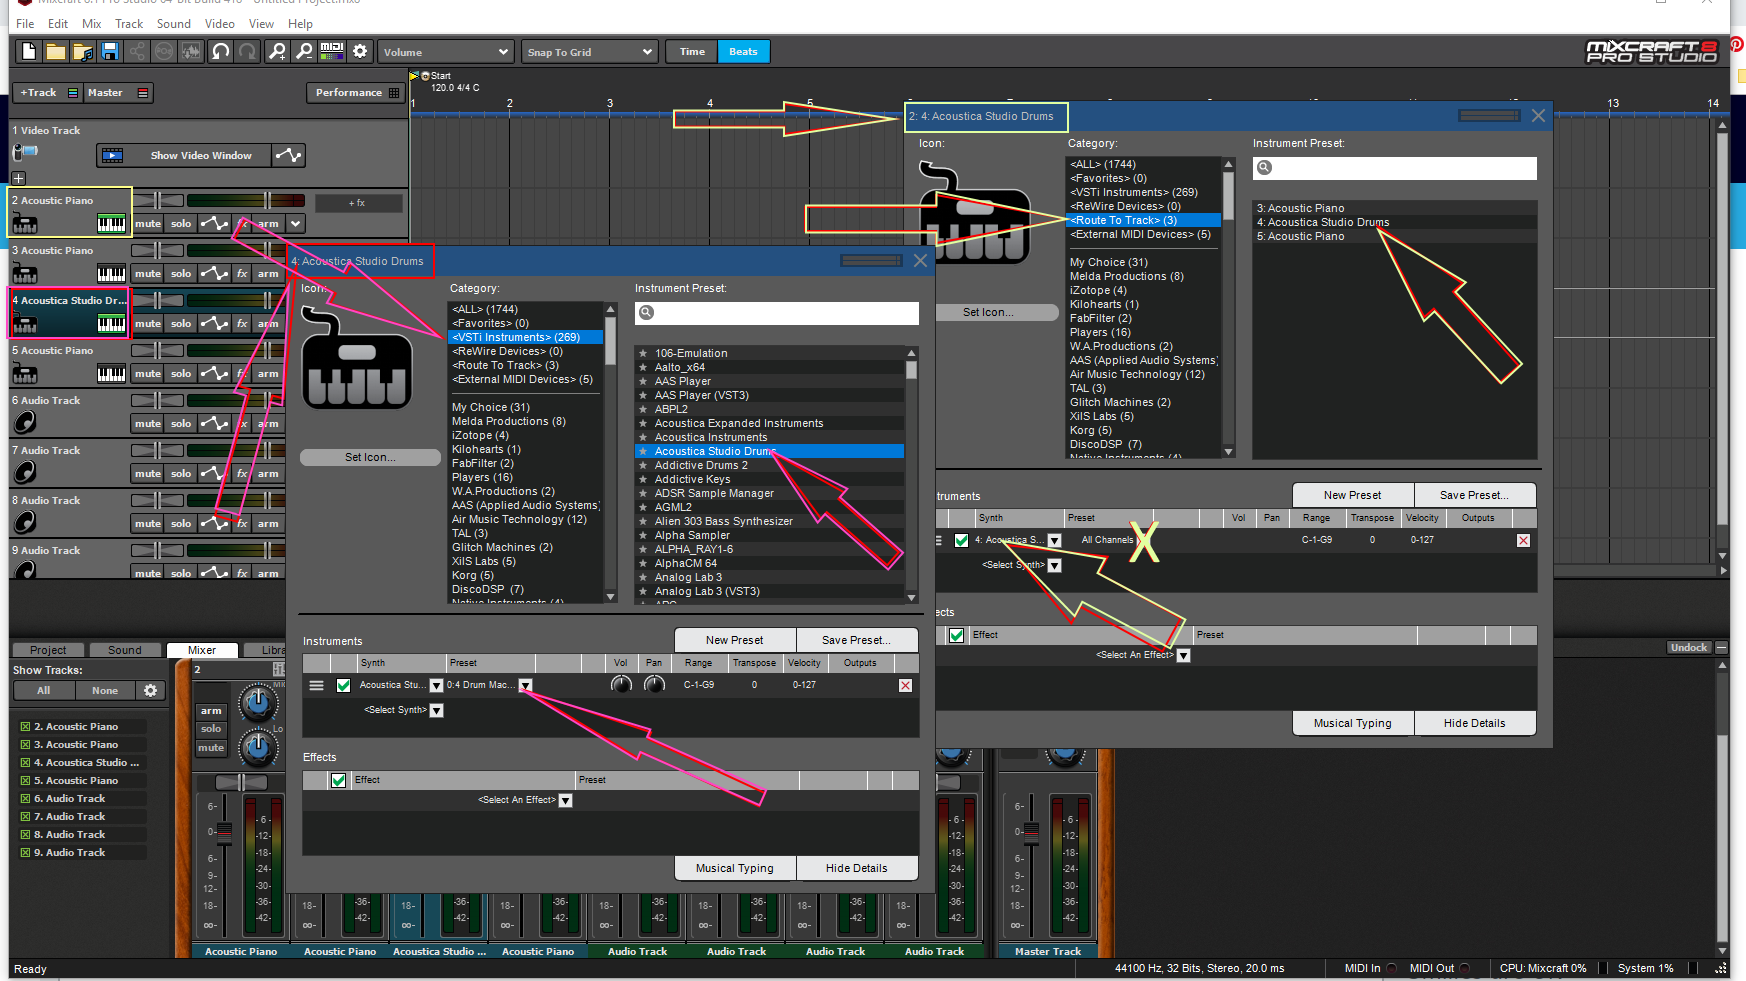Click the keyboard instrument icon on track 2 Acoustic Piano
Viewport: 1746px width, 981px height.
25,223
